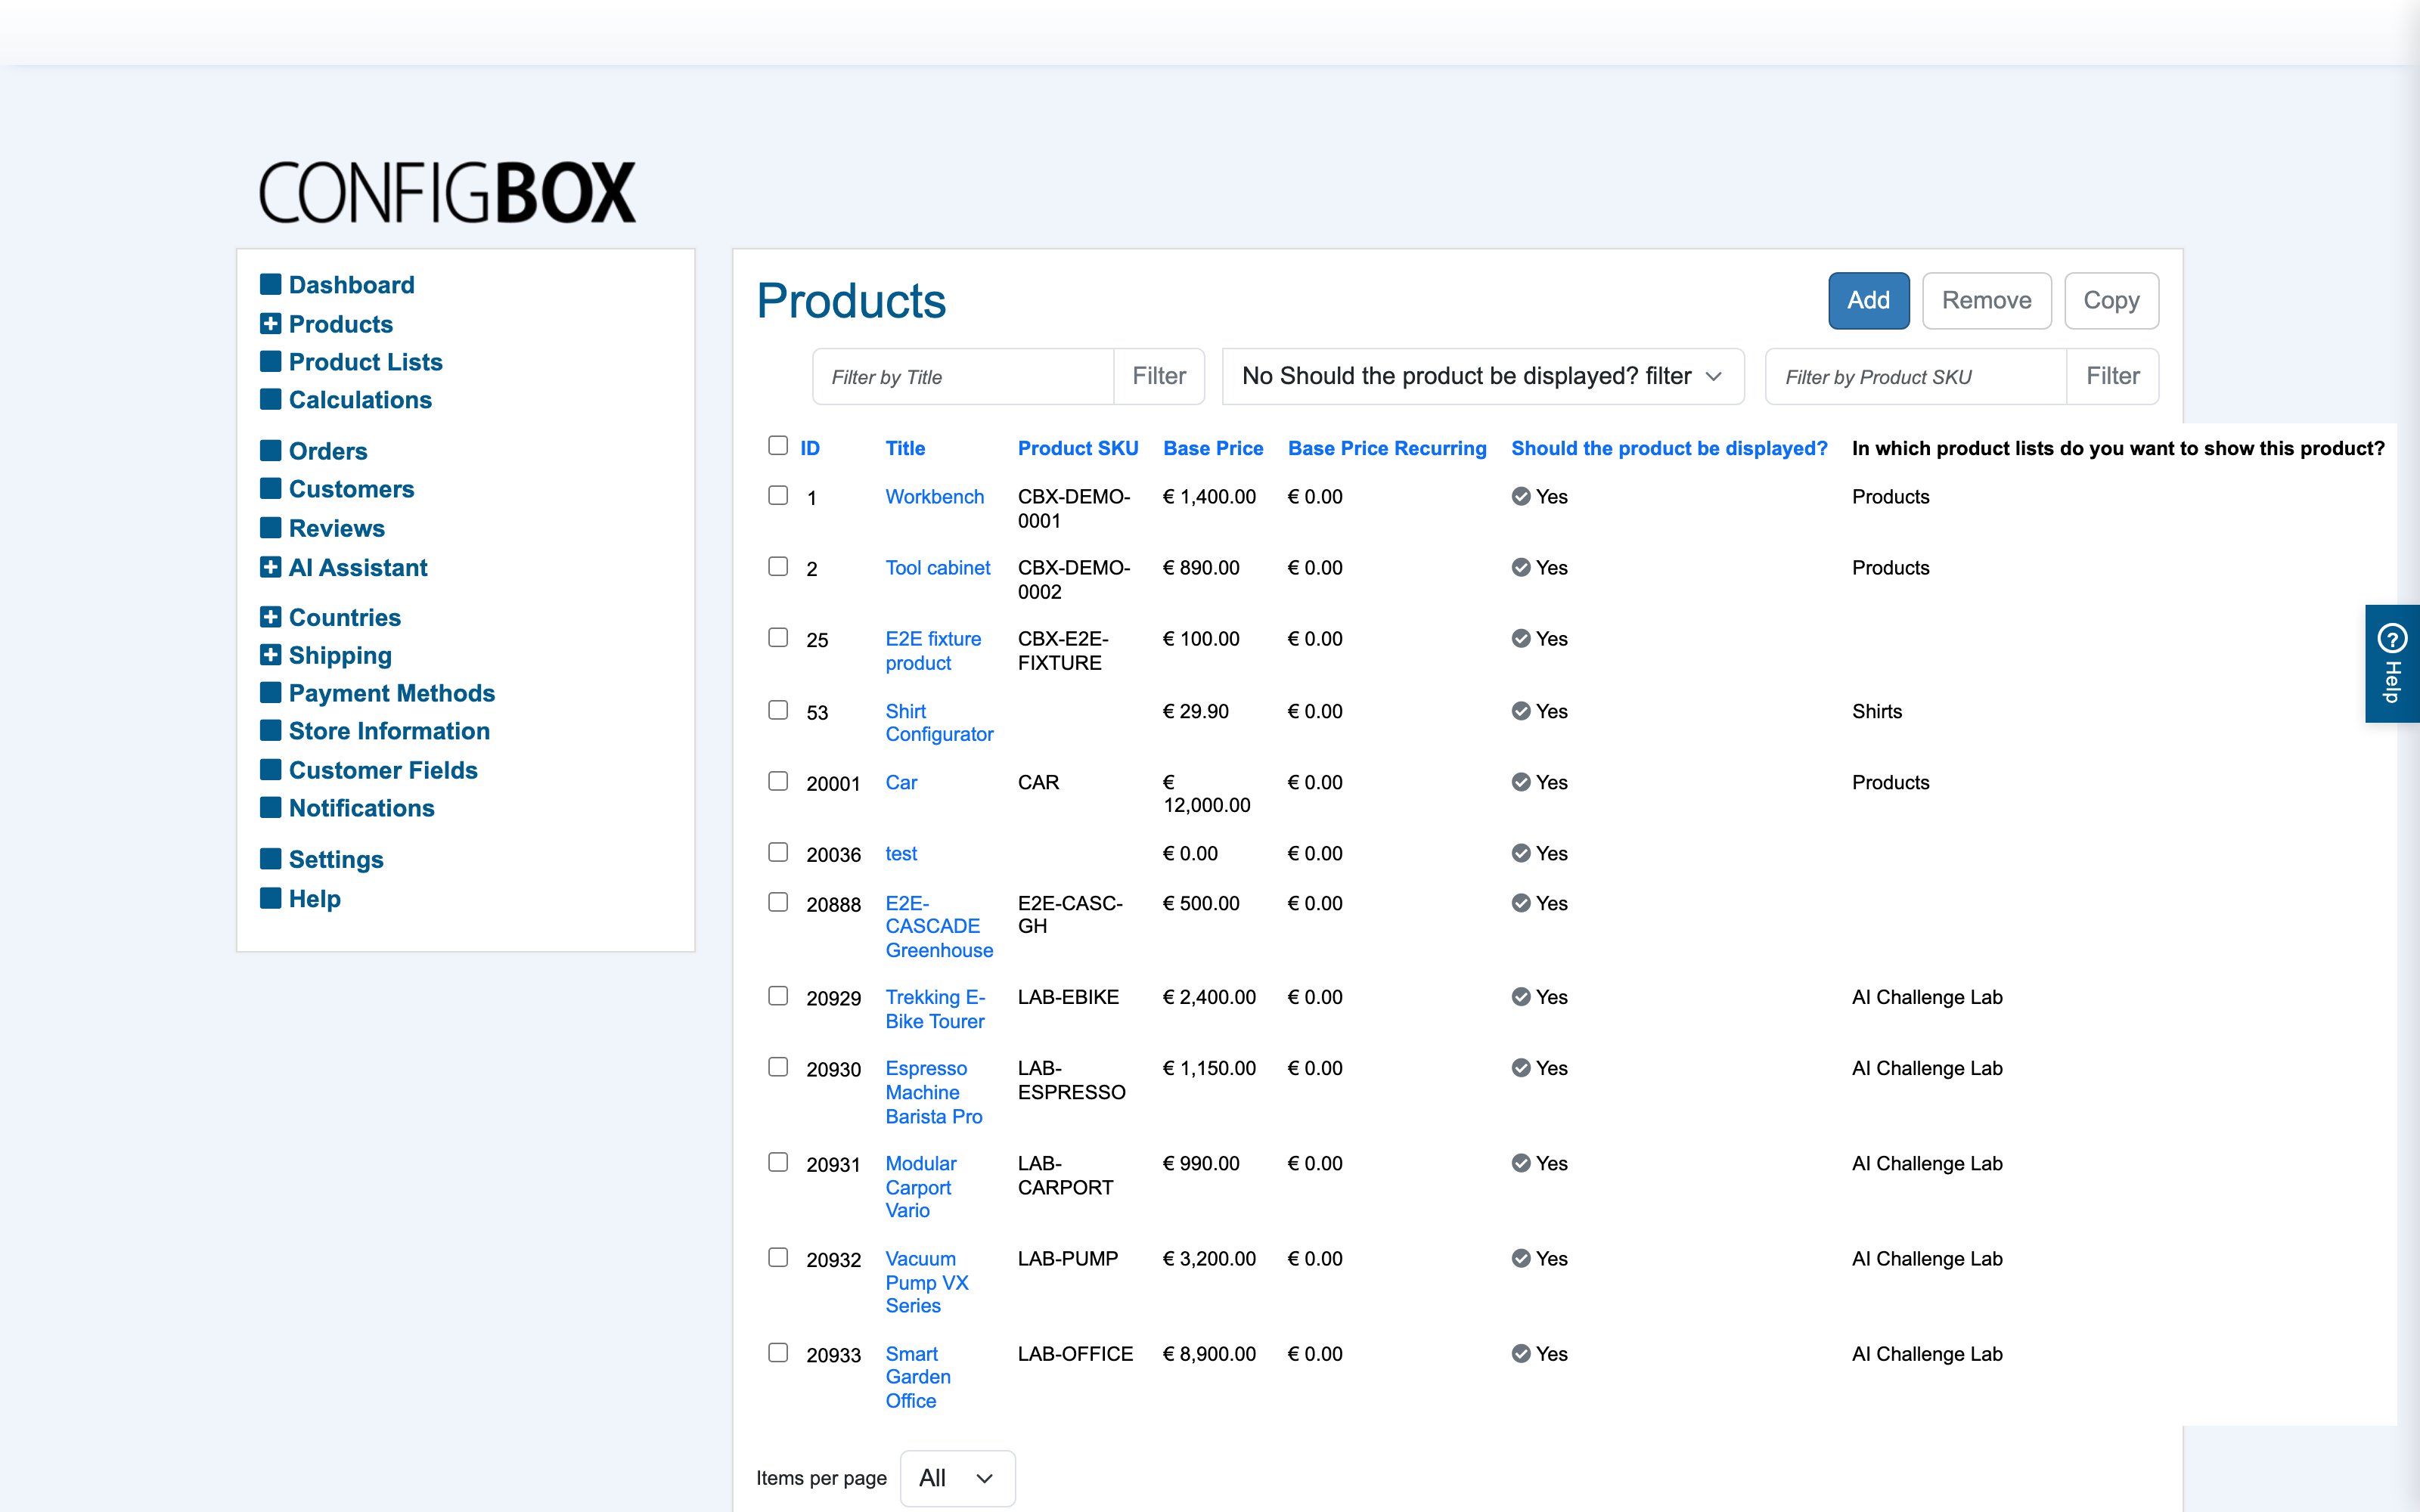Image resolution: width=2420 pixels, height=1512 pixels.
Task: Open Customers in the sidebar menu
Action: click(x=351, y=489)
